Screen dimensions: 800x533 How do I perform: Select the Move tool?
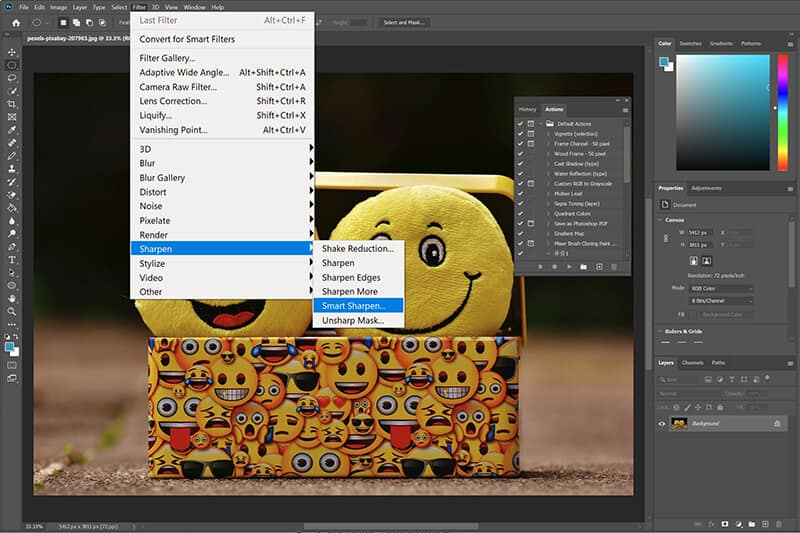[12, 51]
